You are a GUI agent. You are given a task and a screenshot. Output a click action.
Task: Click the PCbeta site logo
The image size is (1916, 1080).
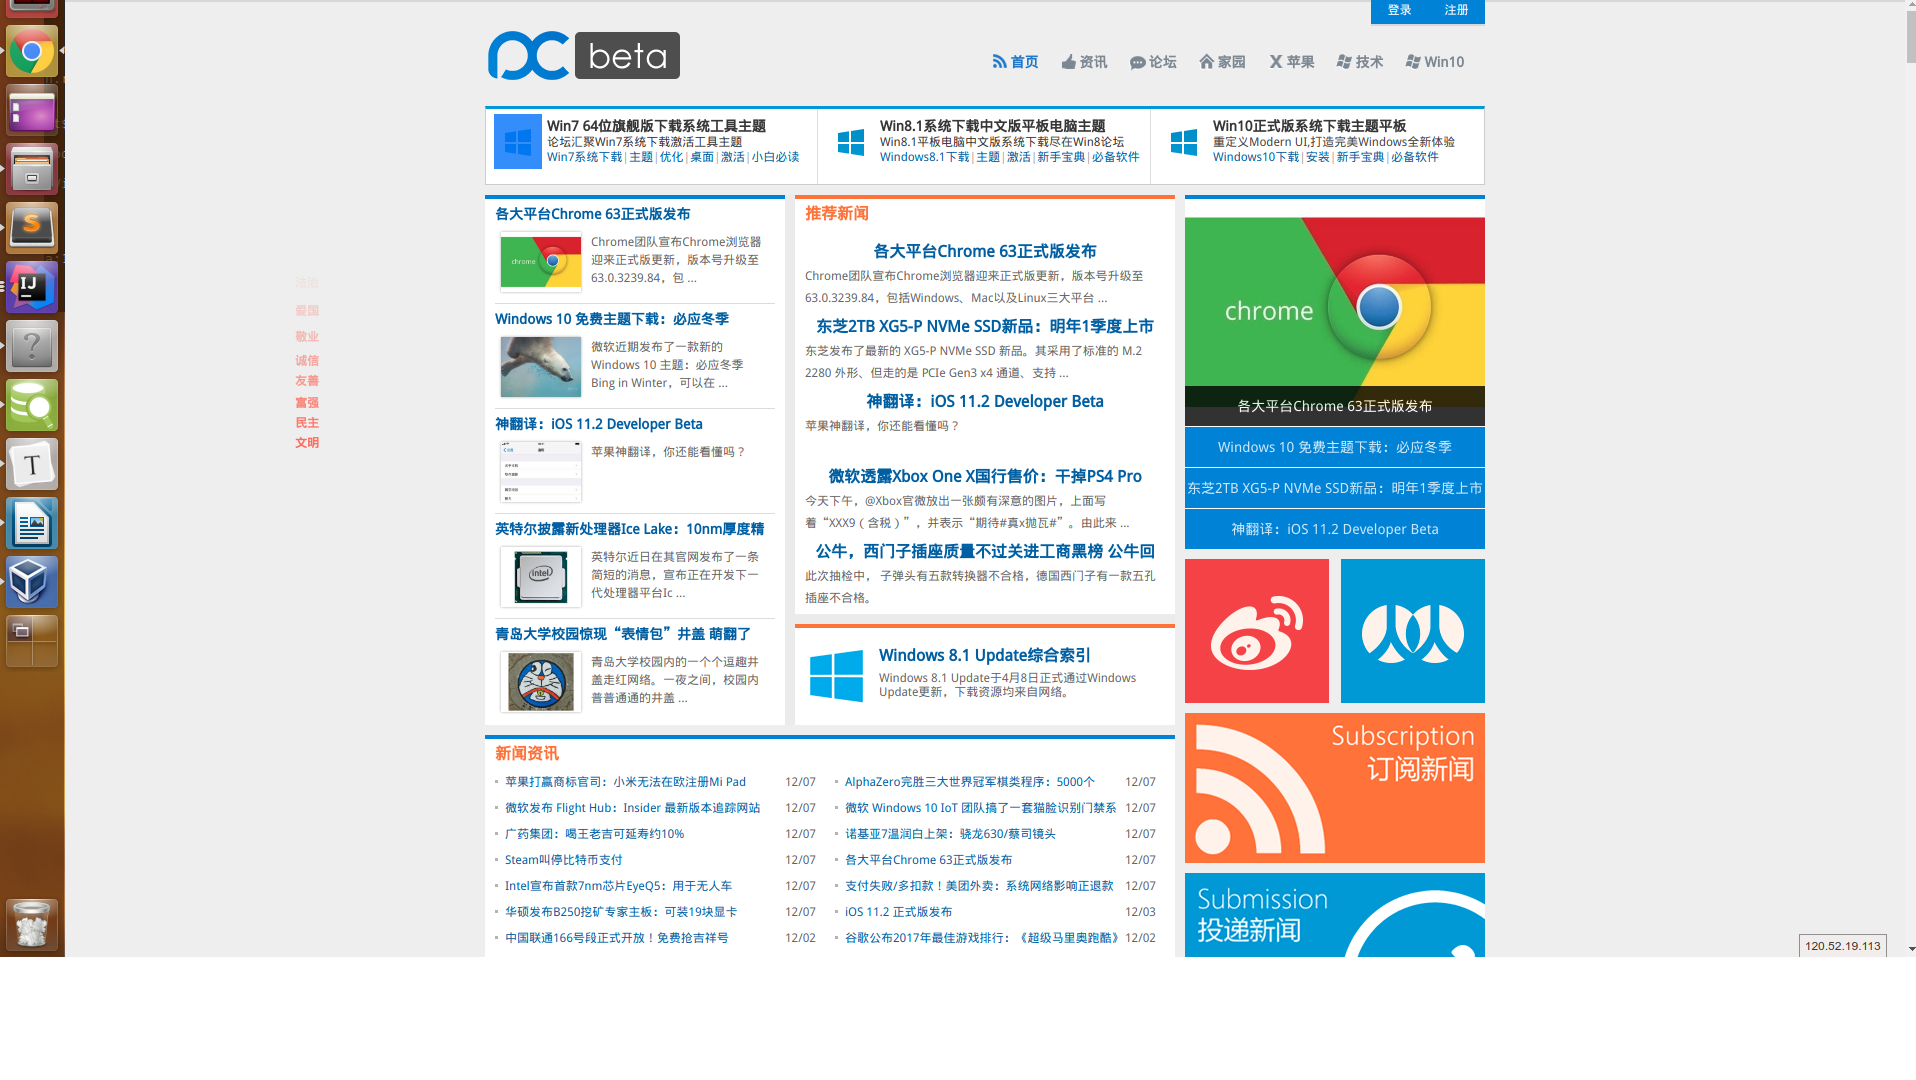[x=584, y=56]
